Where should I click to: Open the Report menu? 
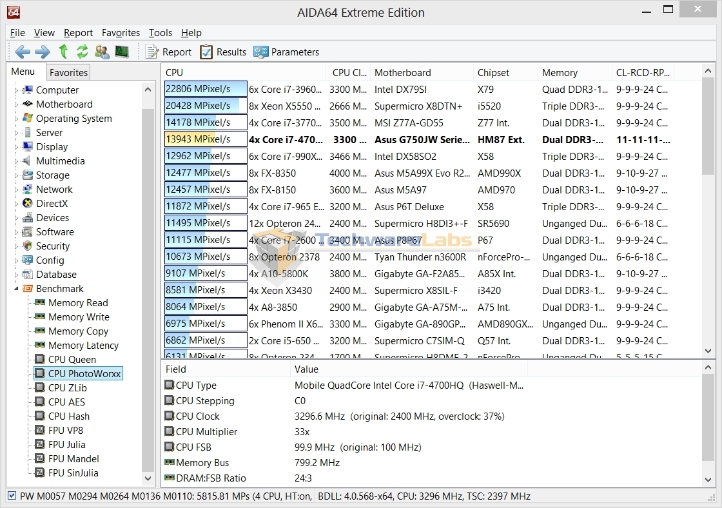78,33
